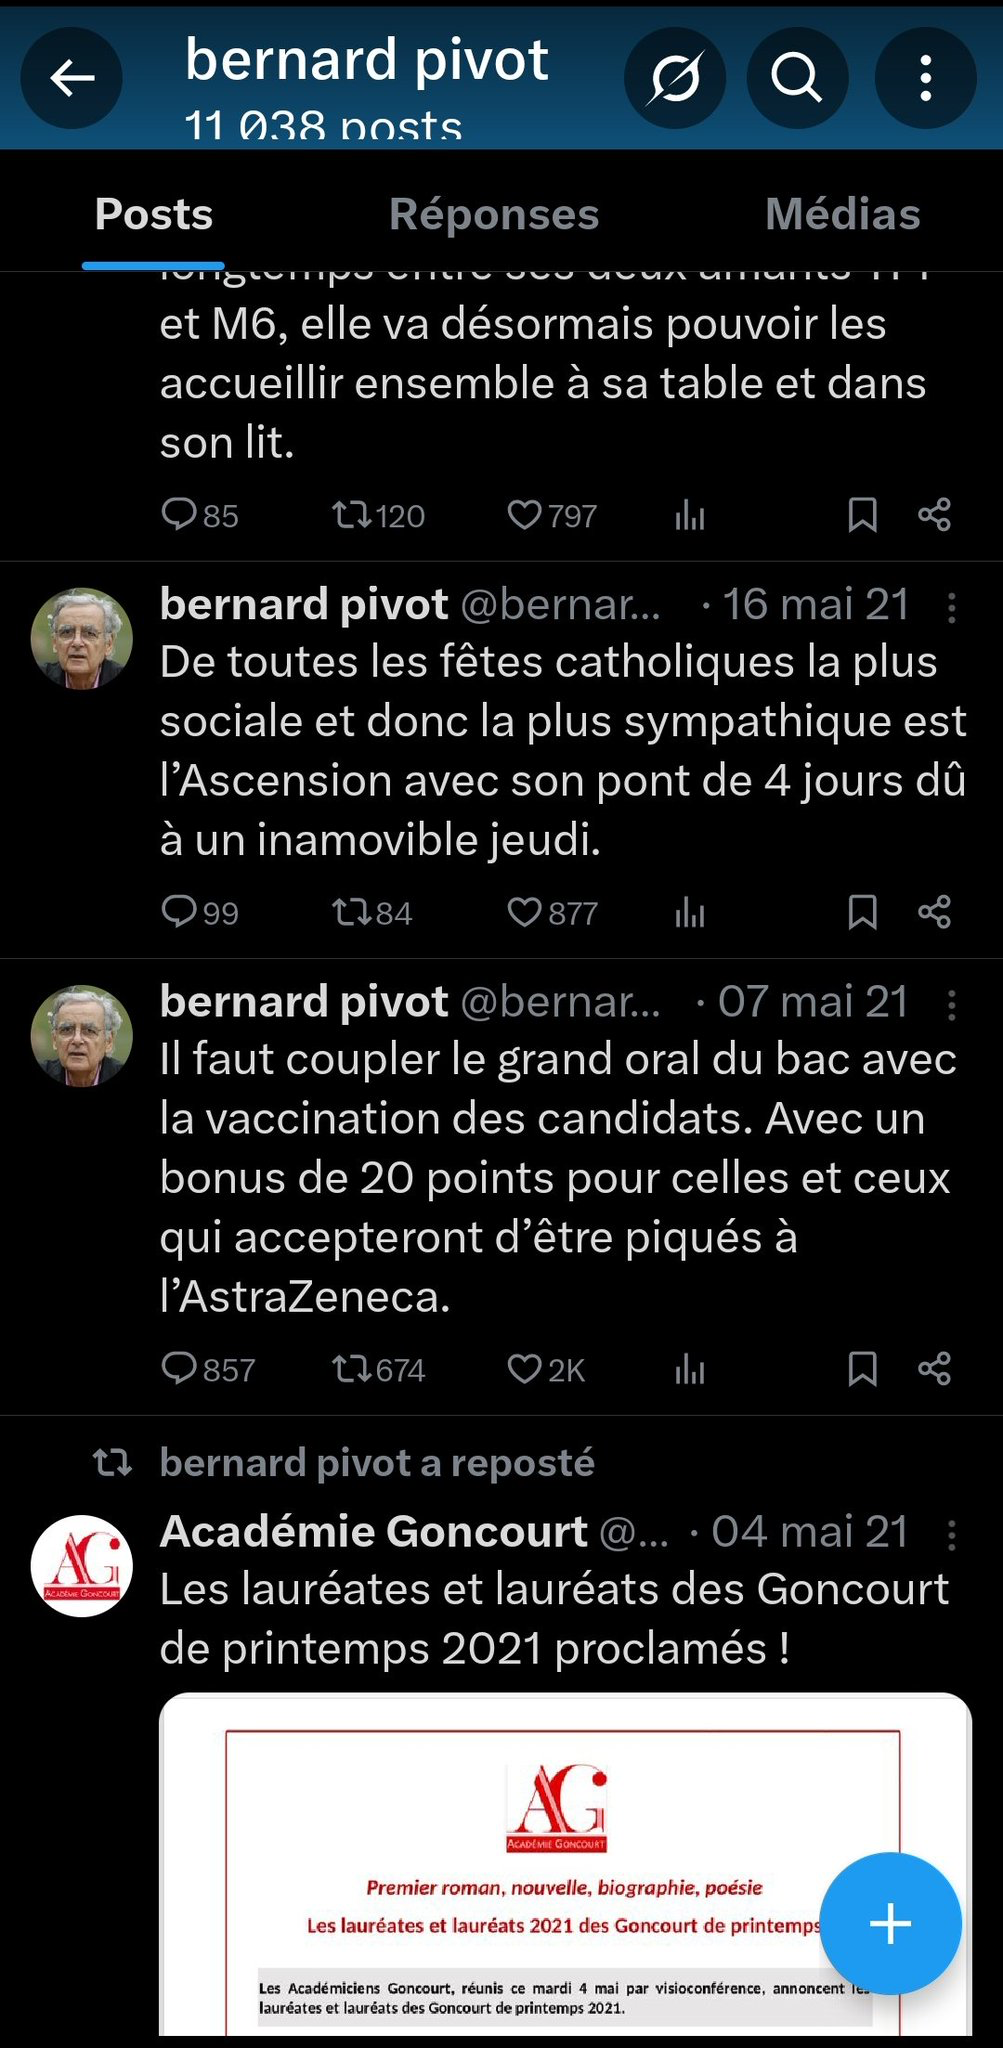The image size is (1003, 2048).
Task: View analytics for the AstraZeneca post
Action: 690,1369
